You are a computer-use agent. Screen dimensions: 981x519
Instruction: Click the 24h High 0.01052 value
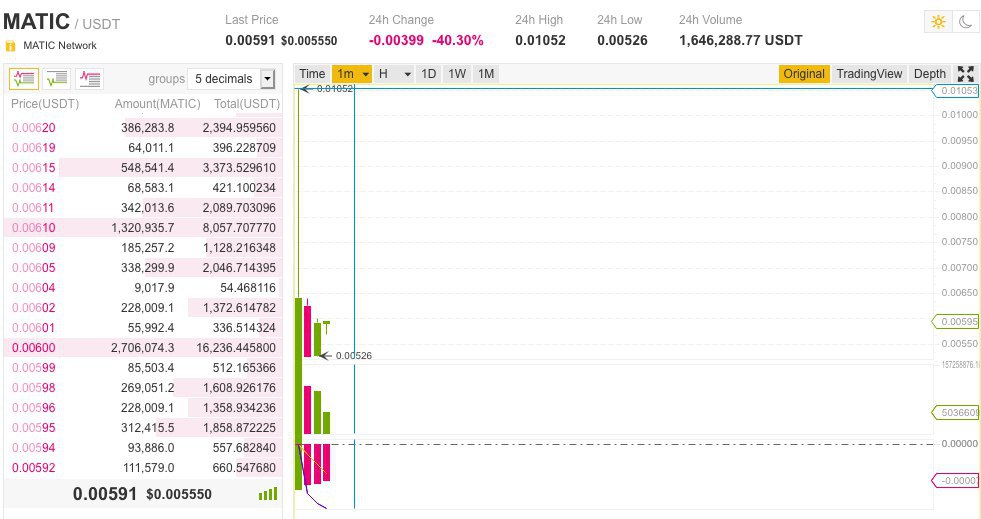[540, 41]
